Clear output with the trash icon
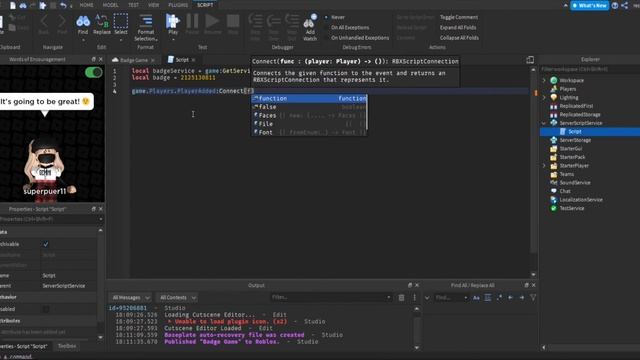 pos(401,298)
